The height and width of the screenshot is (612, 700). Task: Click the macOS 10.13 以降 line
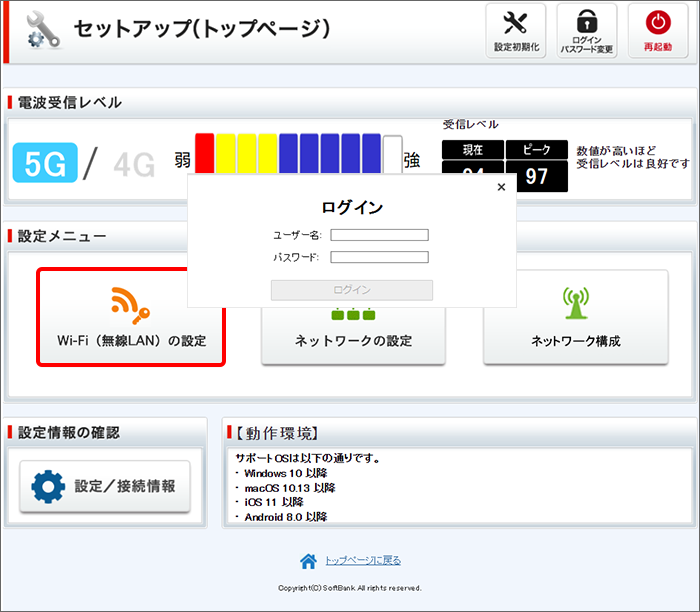pyautogui.click(x=290, y=488)
